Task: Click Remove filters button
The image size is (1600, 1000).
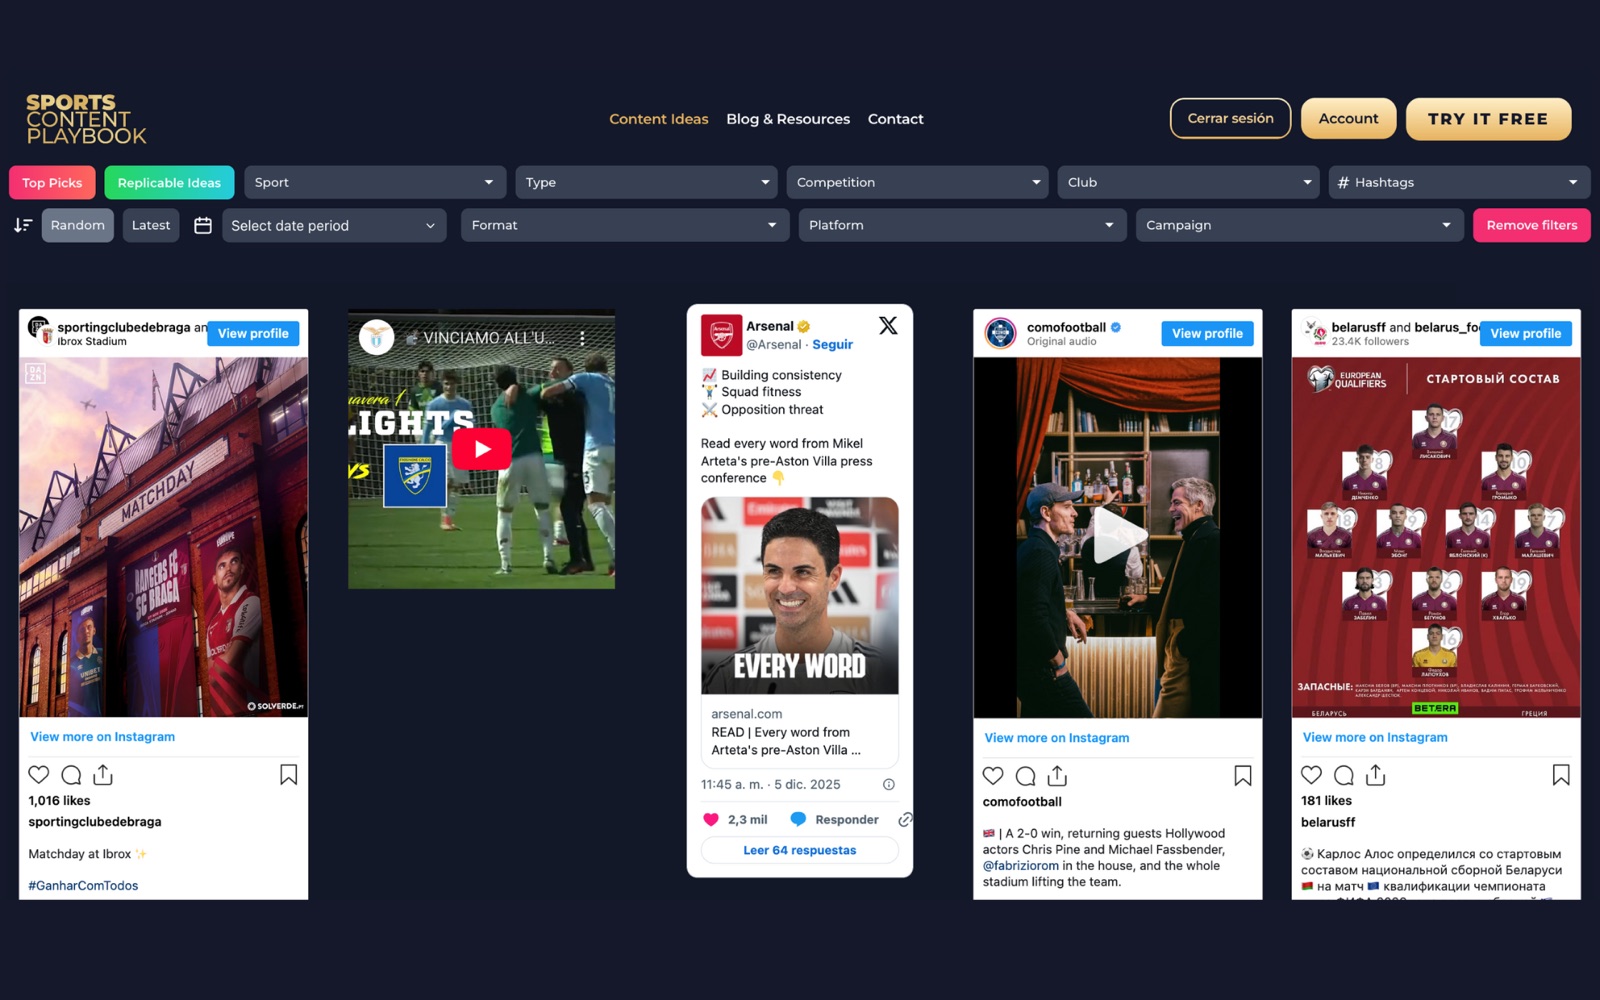Action: pyautogui.click(x=1531, y=225)
